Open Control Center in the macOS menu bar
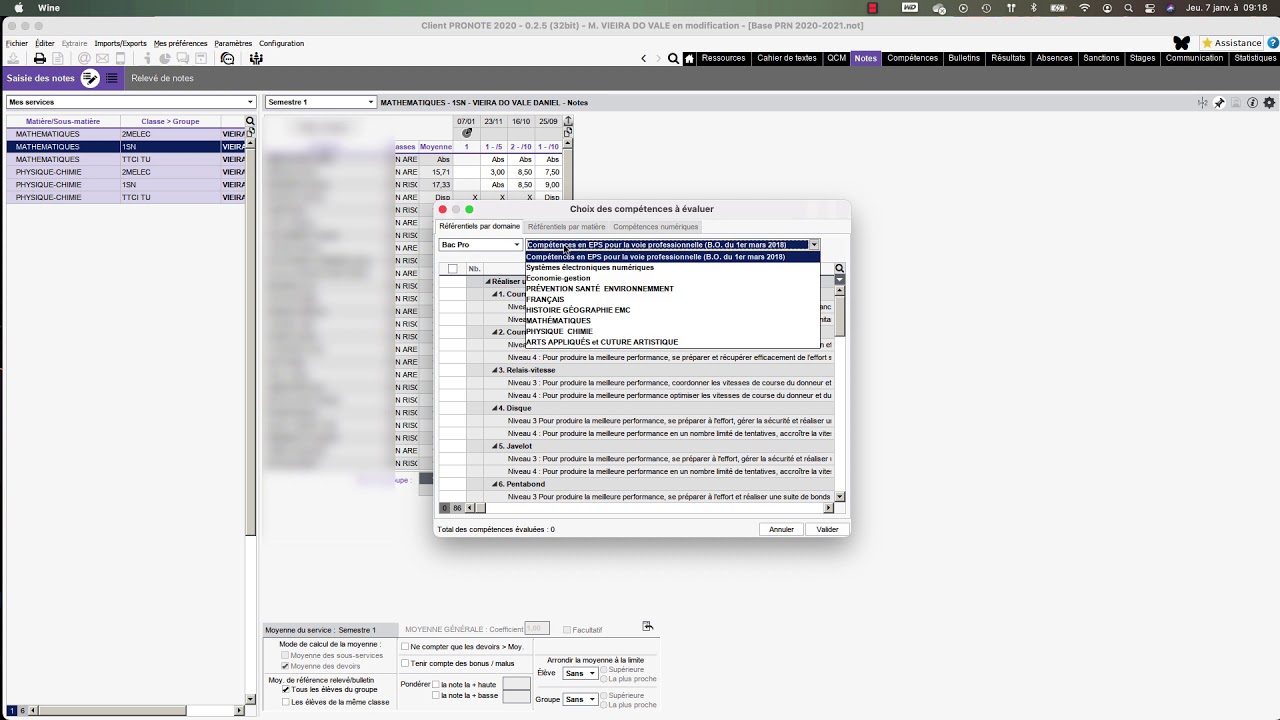1280x720 pixels. tap(1149, 8)
